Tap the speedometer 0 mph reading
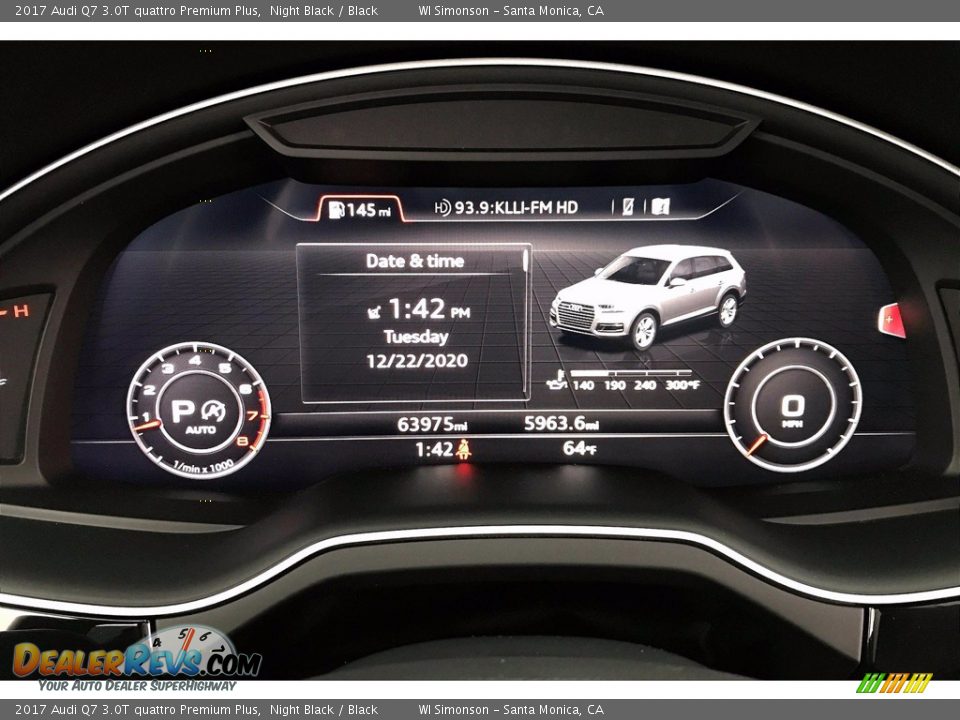Viewport: 960px width, 720px height. point(793,411)
